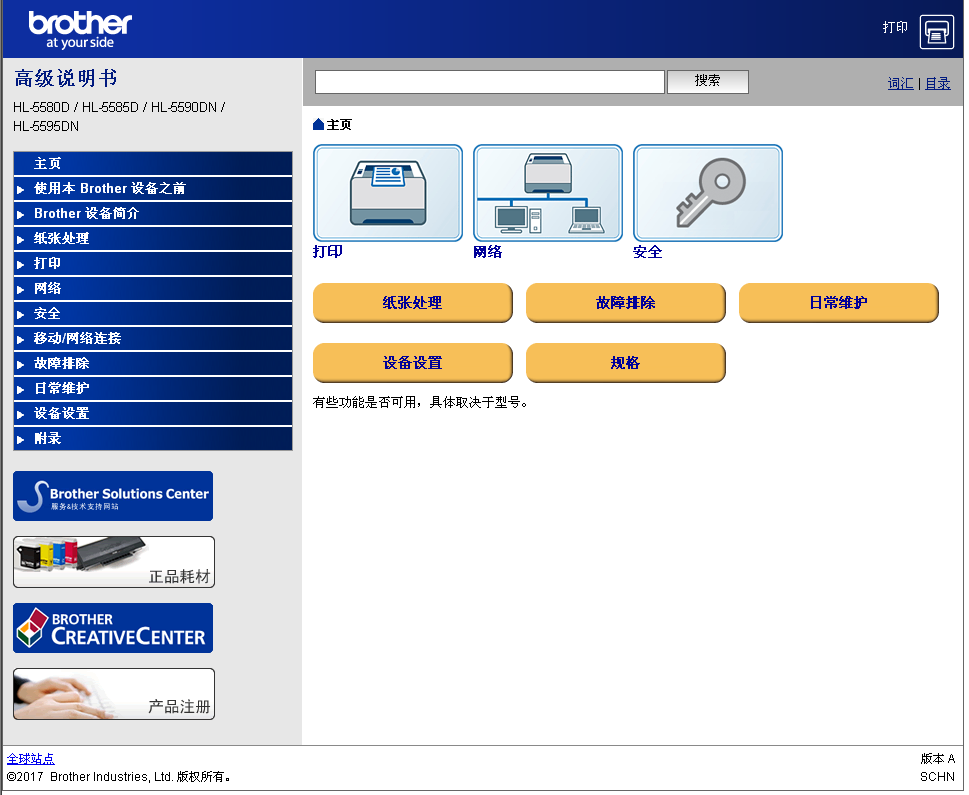The image size is (969, 795).
Task: Click the 主页 breadcrumb text
Action: click(x=339, y=125)
